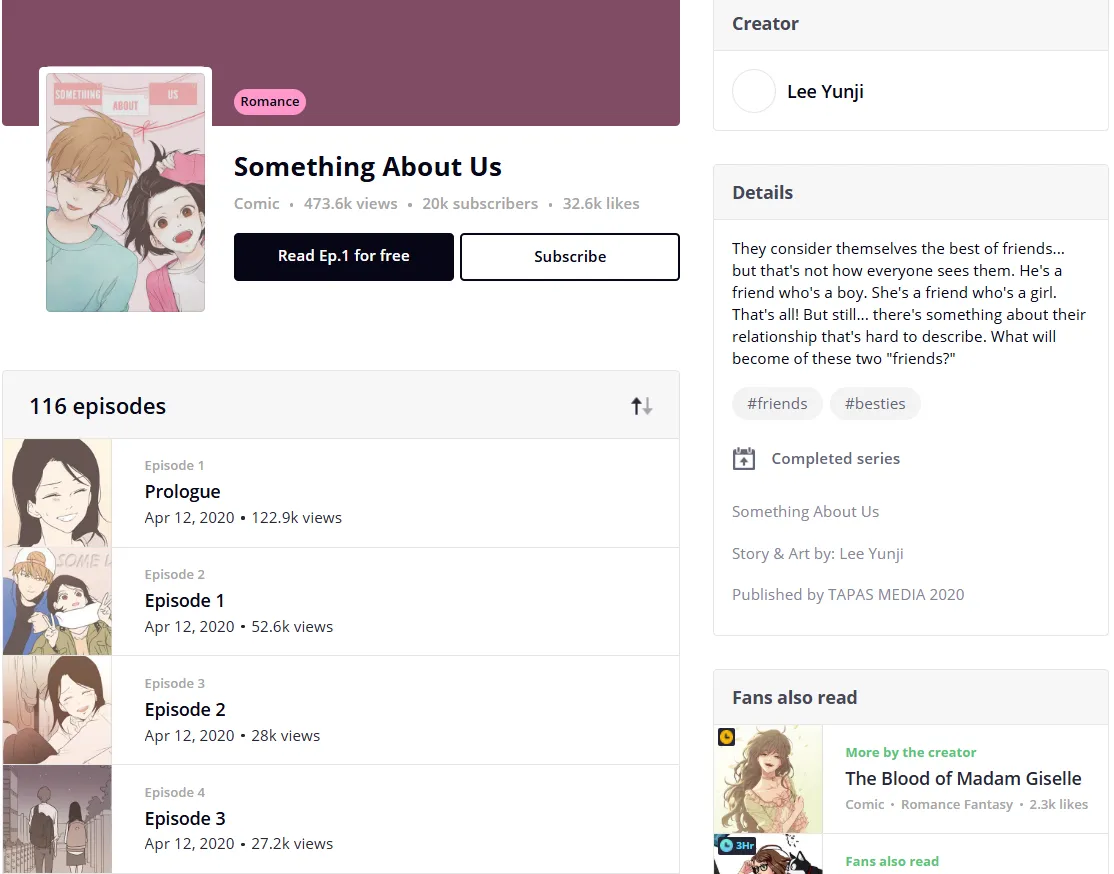The width and height of the screenshot is (1114, 874).
Task: Open Lee Yunji's creator avatar
Action: point(754,91)
